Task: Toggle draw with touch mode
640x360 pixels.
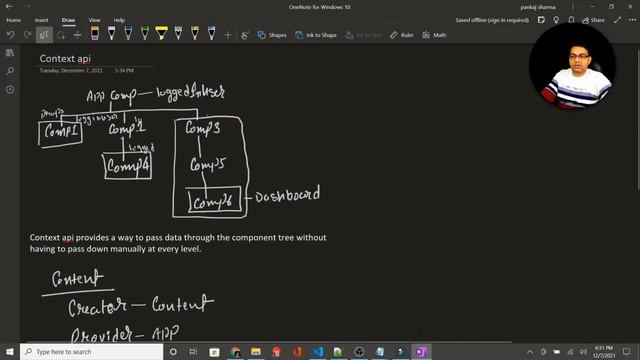Action: pyautogui.click(x=245, y=35)
